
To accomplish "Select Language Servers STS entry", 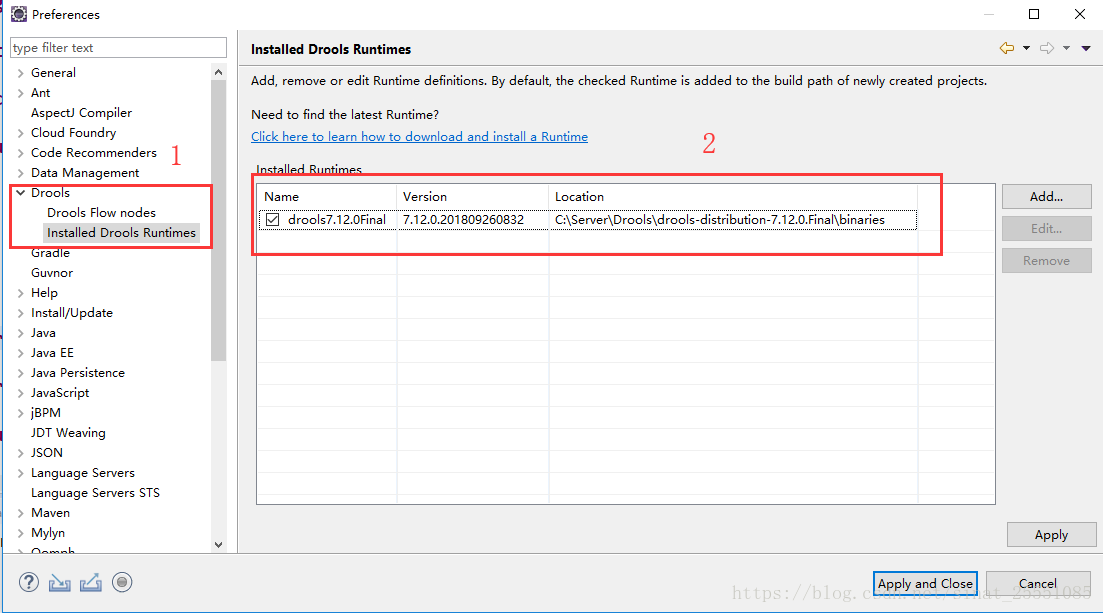I will (95, 493).
